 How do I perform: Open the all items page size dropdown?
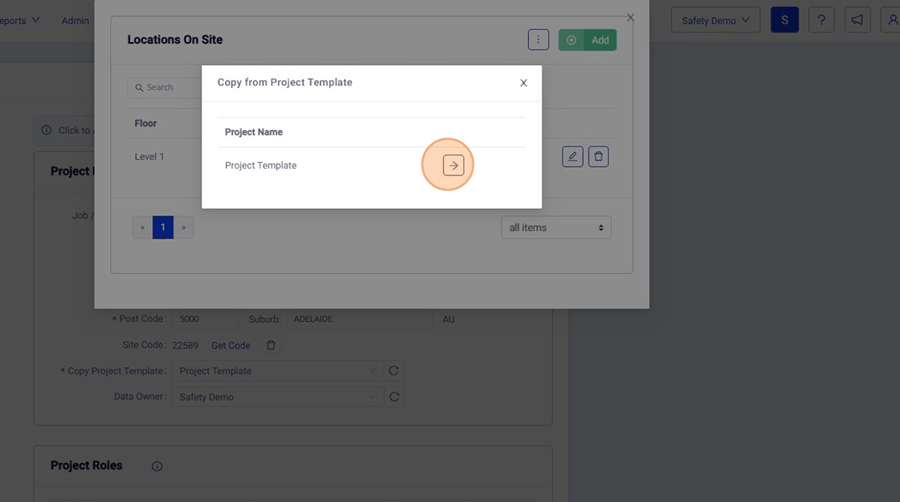click(x=556, y=228)
